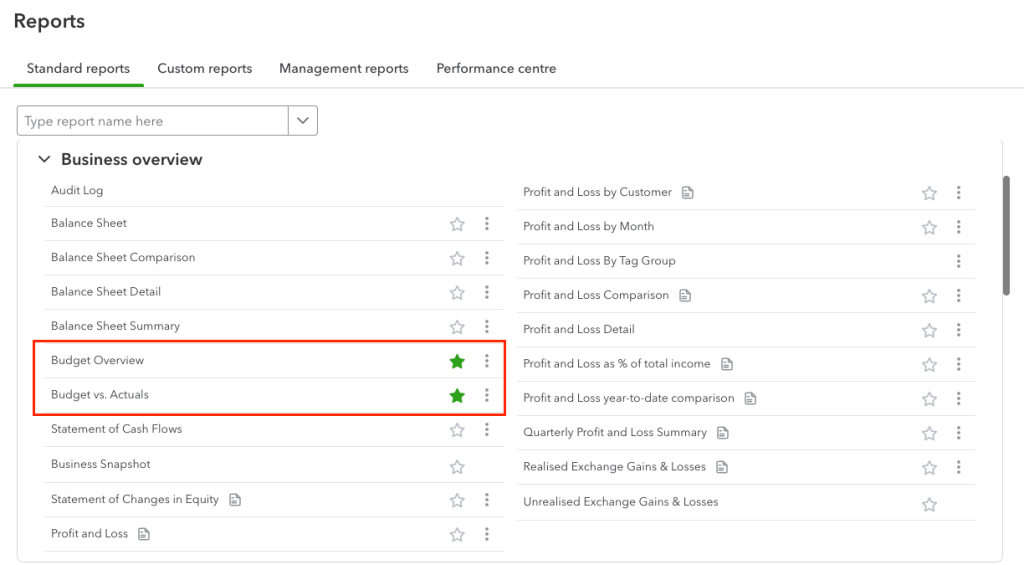Image resolution: width=1024 pixels, height=565 pixels.
Task: Unstar the Budget vs. Actuals report
Action: click(x=457, y=395)
